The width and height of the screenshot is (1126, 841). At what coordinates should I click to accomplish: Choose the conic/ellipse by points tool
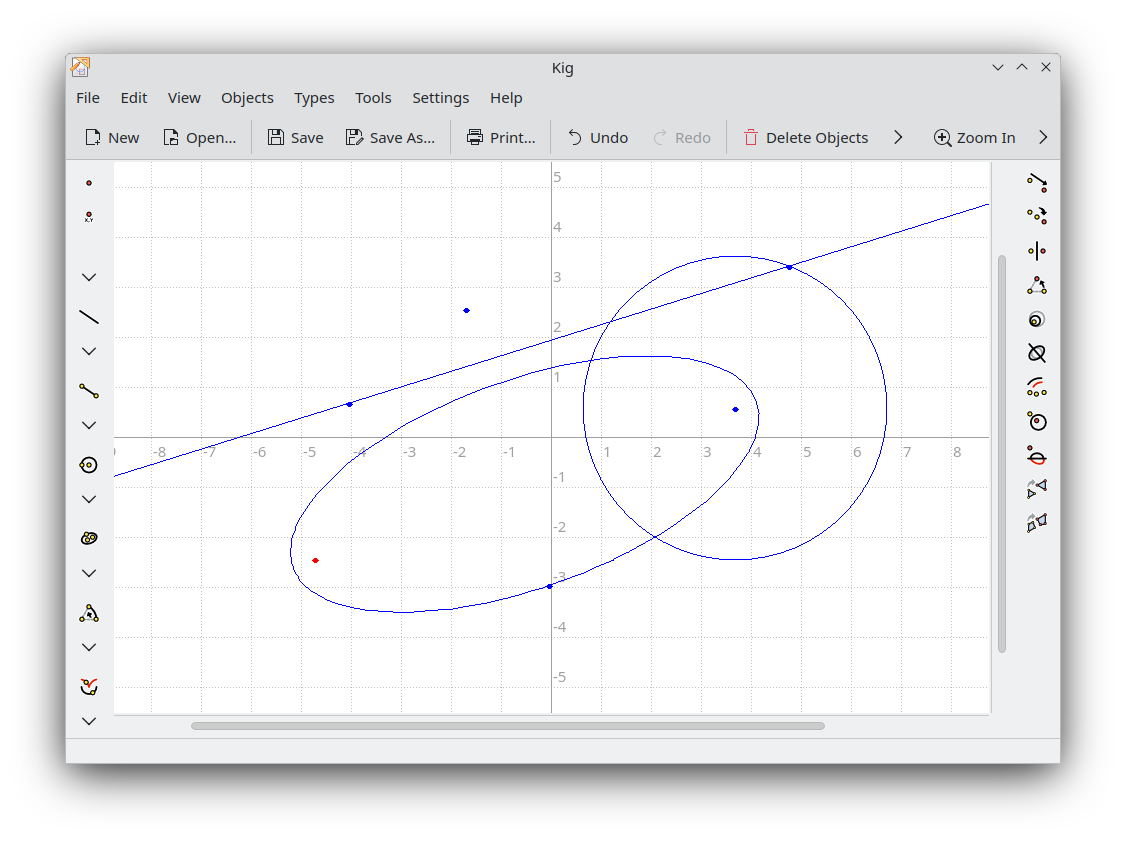[x=89, y=538]
